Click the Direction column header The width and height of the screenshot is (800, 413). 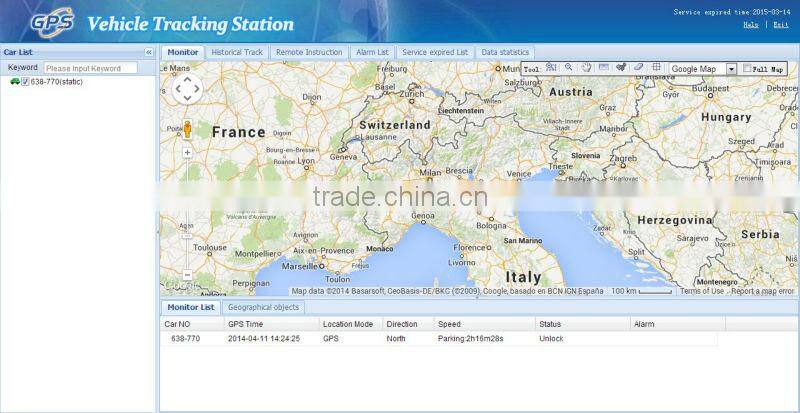pyautogui.click(x=408, y=324)
